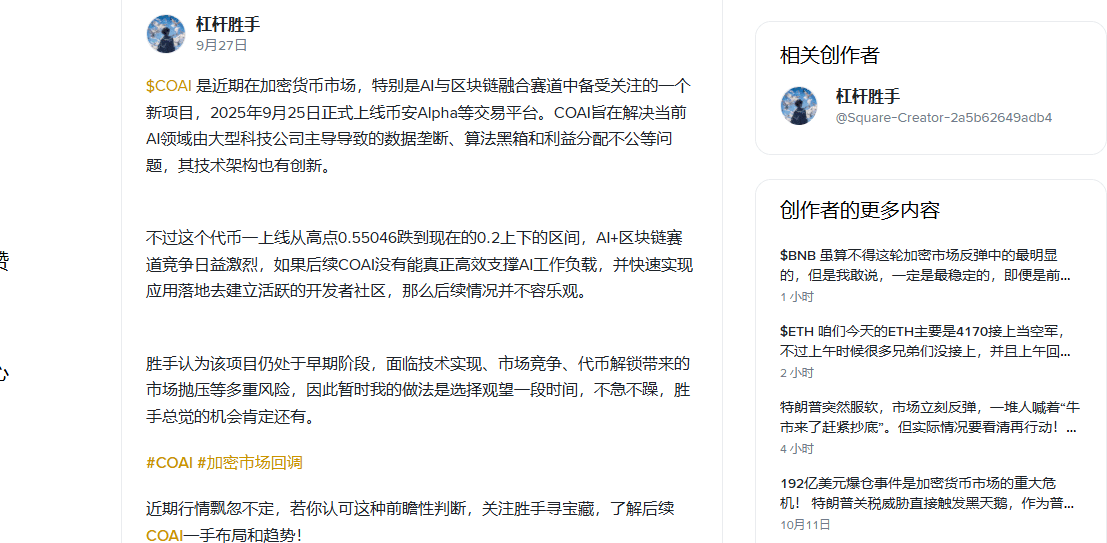The height and width of the screenshot is (543, 1107).
Task: Open the $COAI ticker link at post start
Action: pyautogui.click(x=169, y=86)
